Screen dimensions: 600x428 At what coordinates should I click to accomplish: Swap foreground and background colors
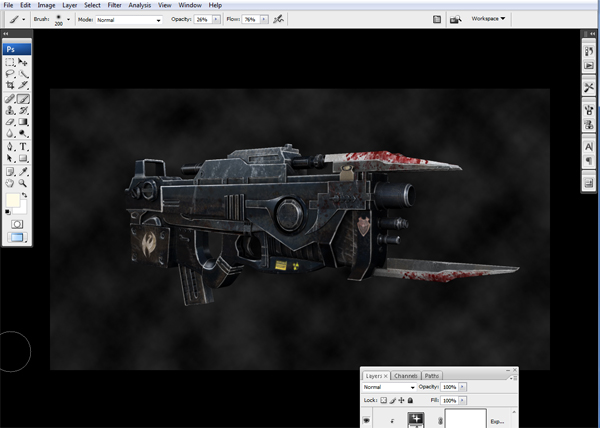[24, 195]
